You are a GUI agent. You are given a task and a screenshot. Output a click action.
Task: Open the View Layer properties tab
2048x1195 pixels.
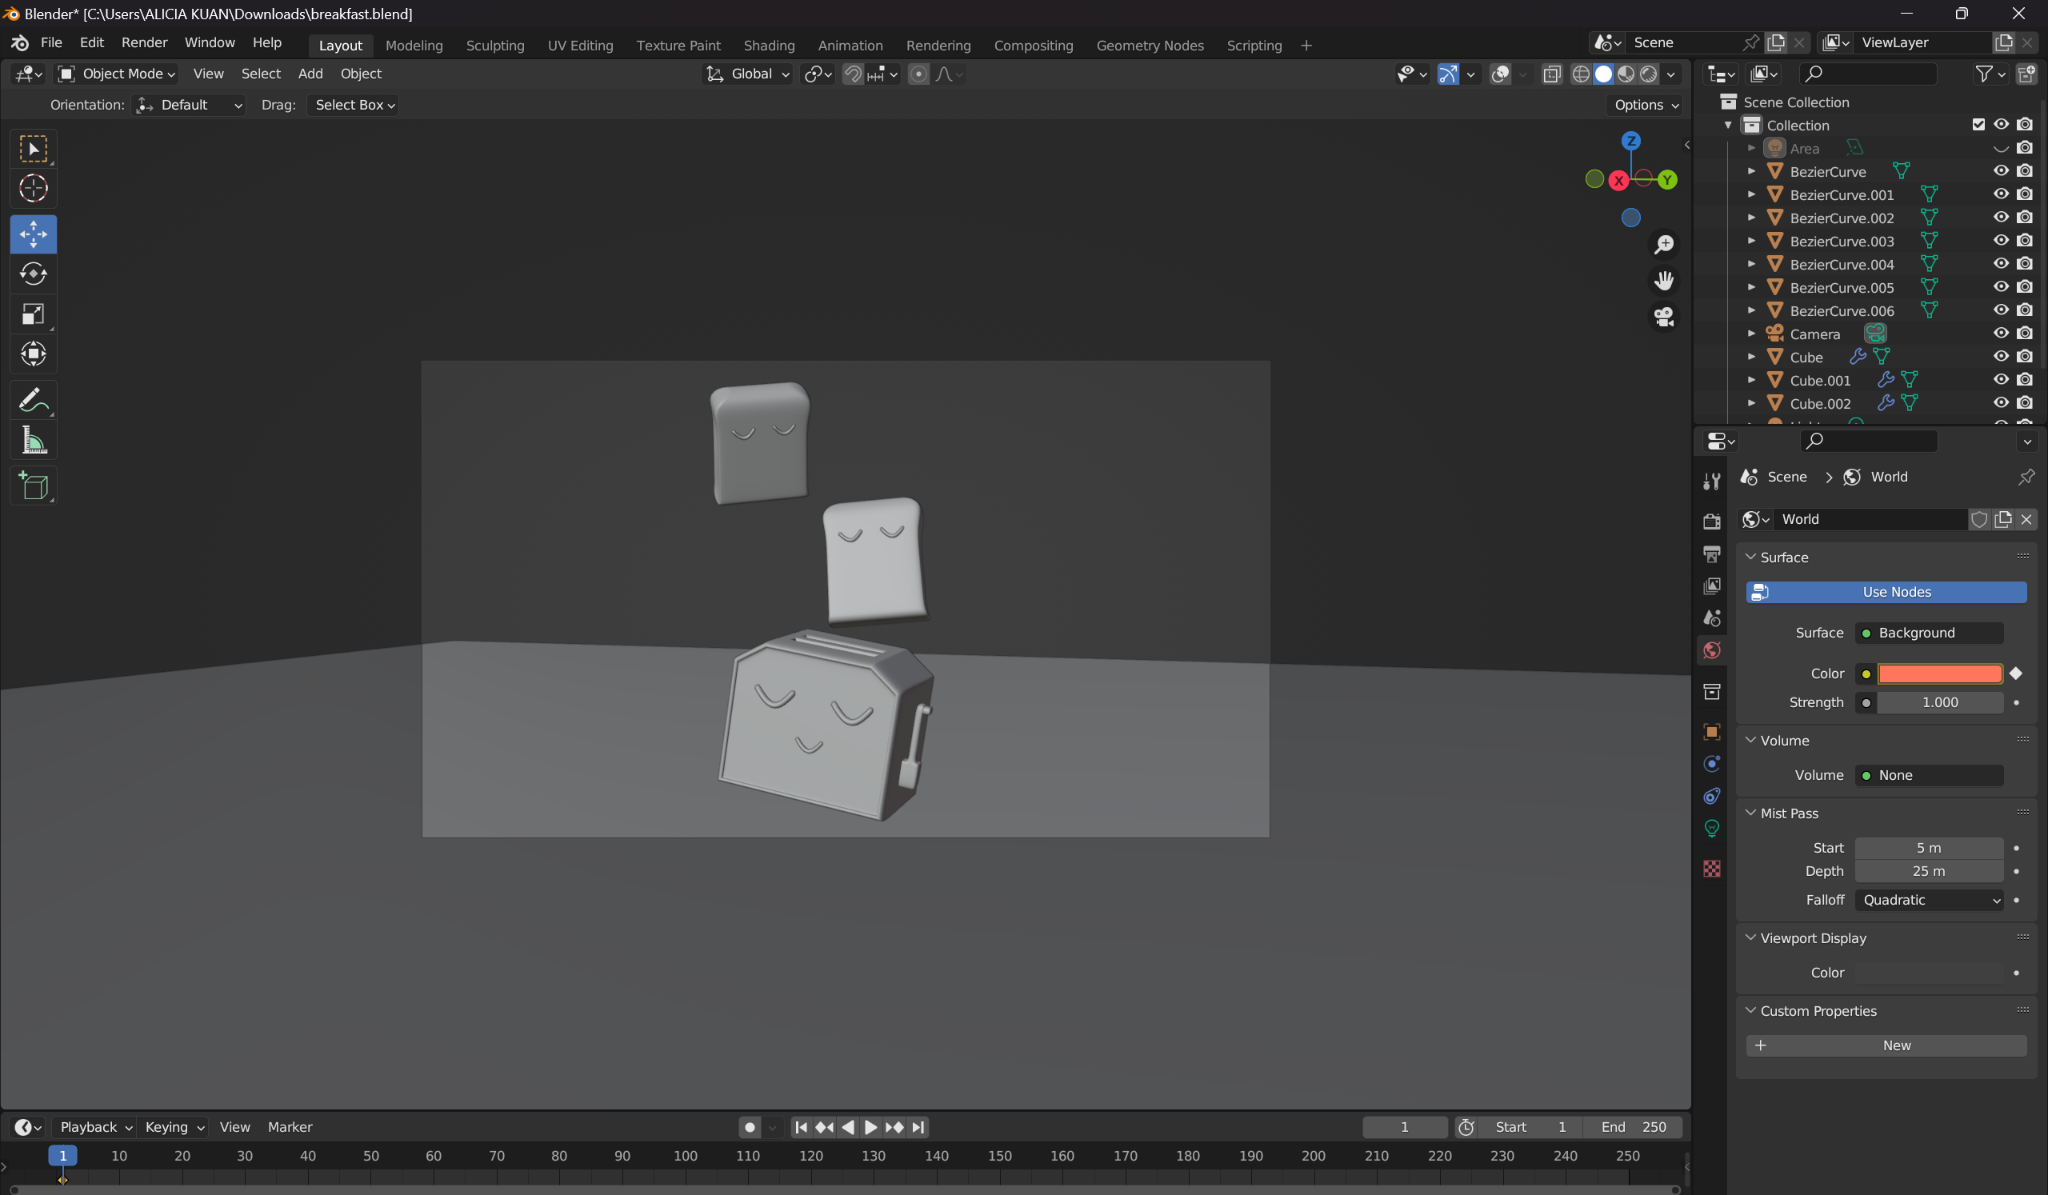coord(1712,586)
